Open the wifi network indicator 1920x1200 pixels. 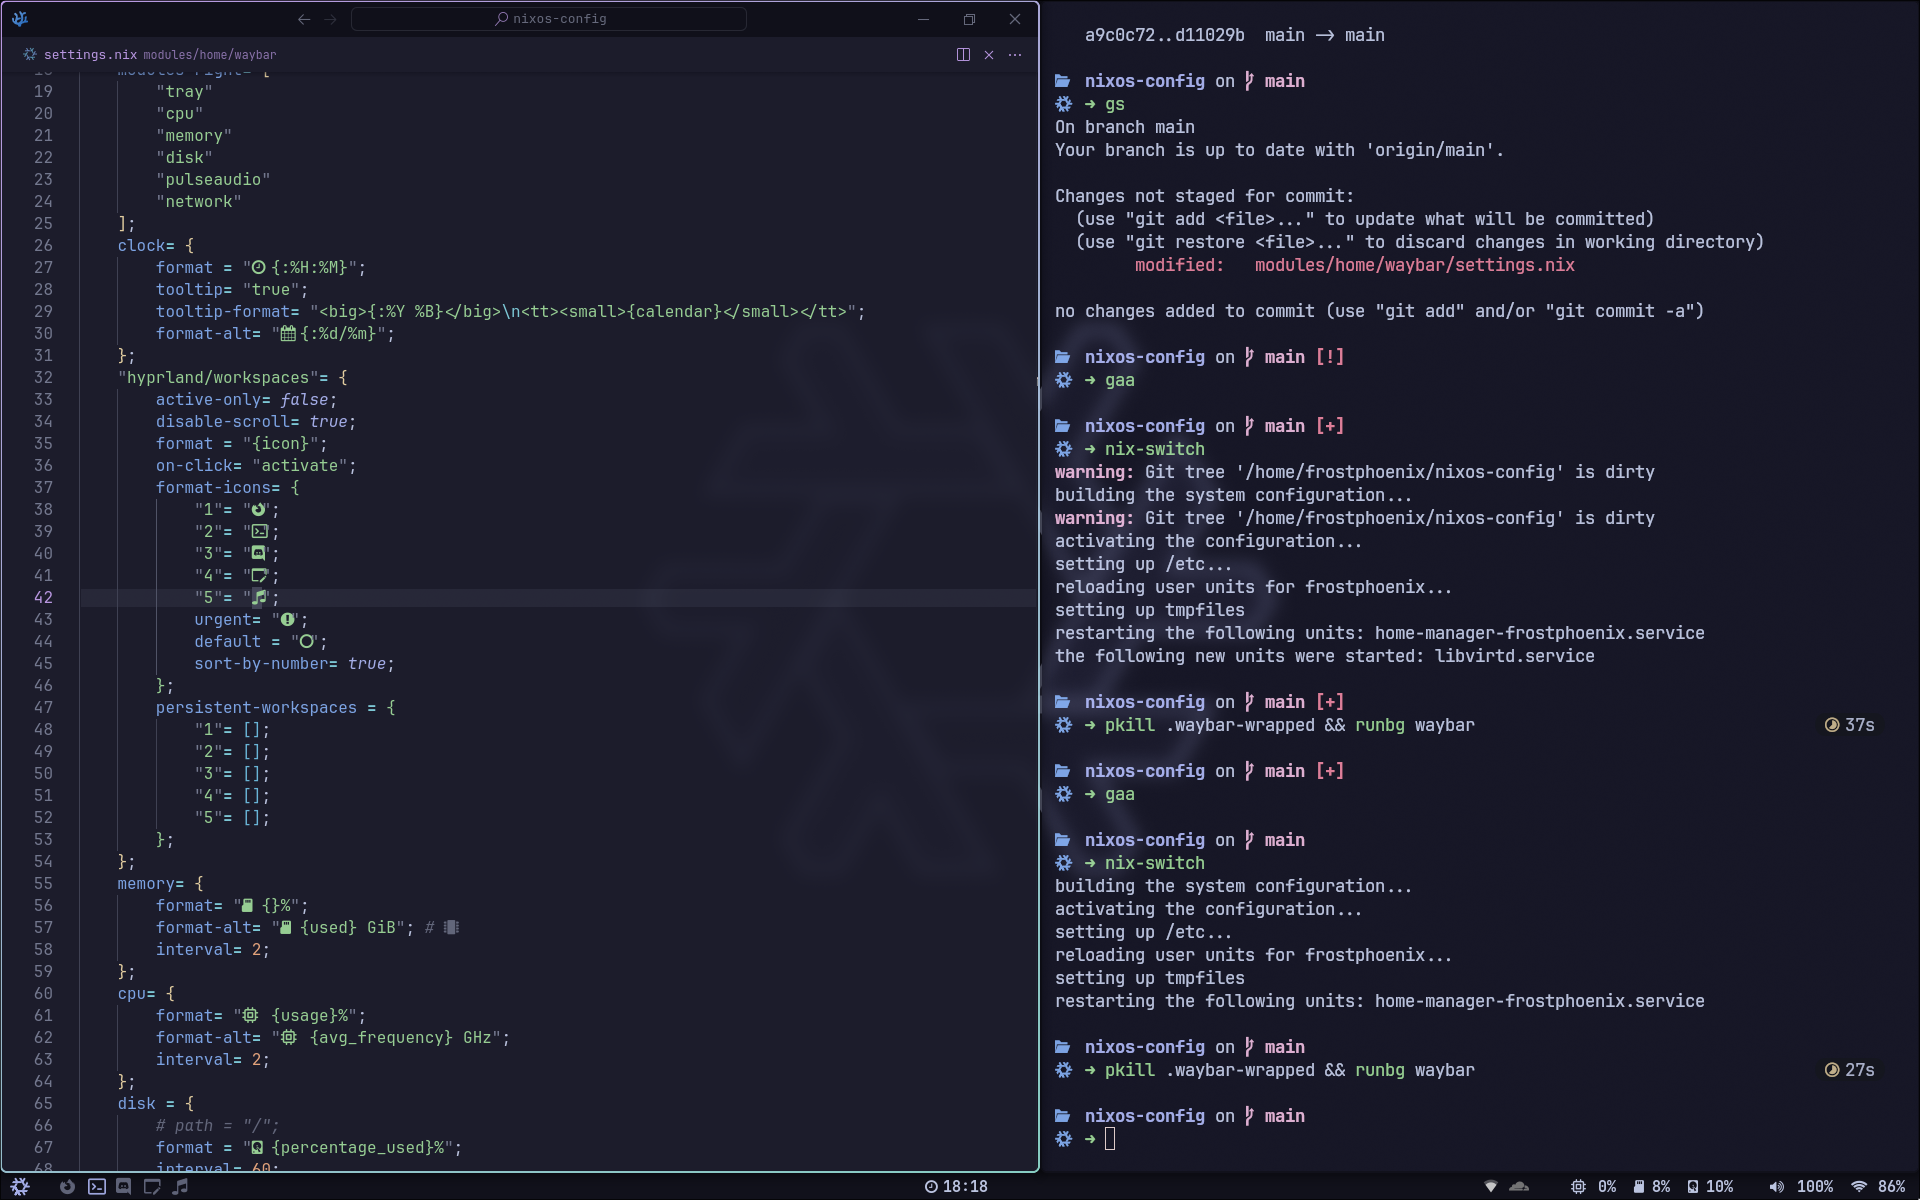(1878, 1186)
